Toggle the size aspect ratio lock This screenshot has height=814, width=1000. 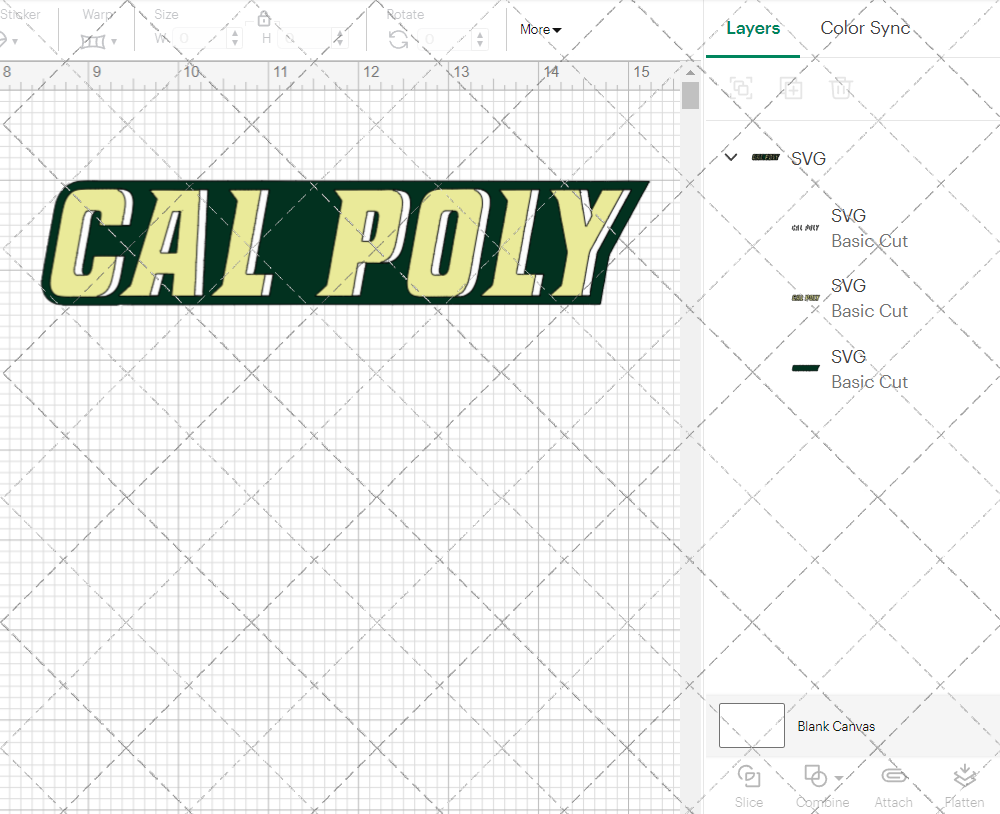(x=263, y=18)
